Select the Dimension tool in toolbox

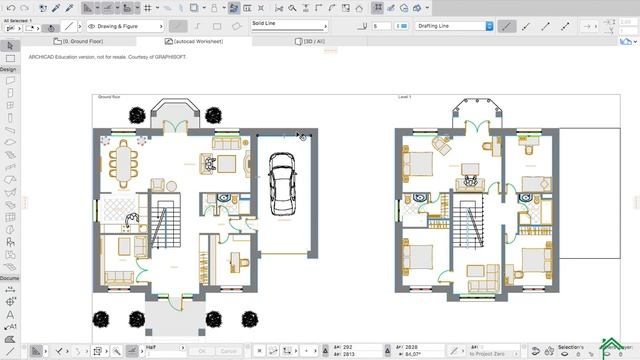[x=10, y=289]
